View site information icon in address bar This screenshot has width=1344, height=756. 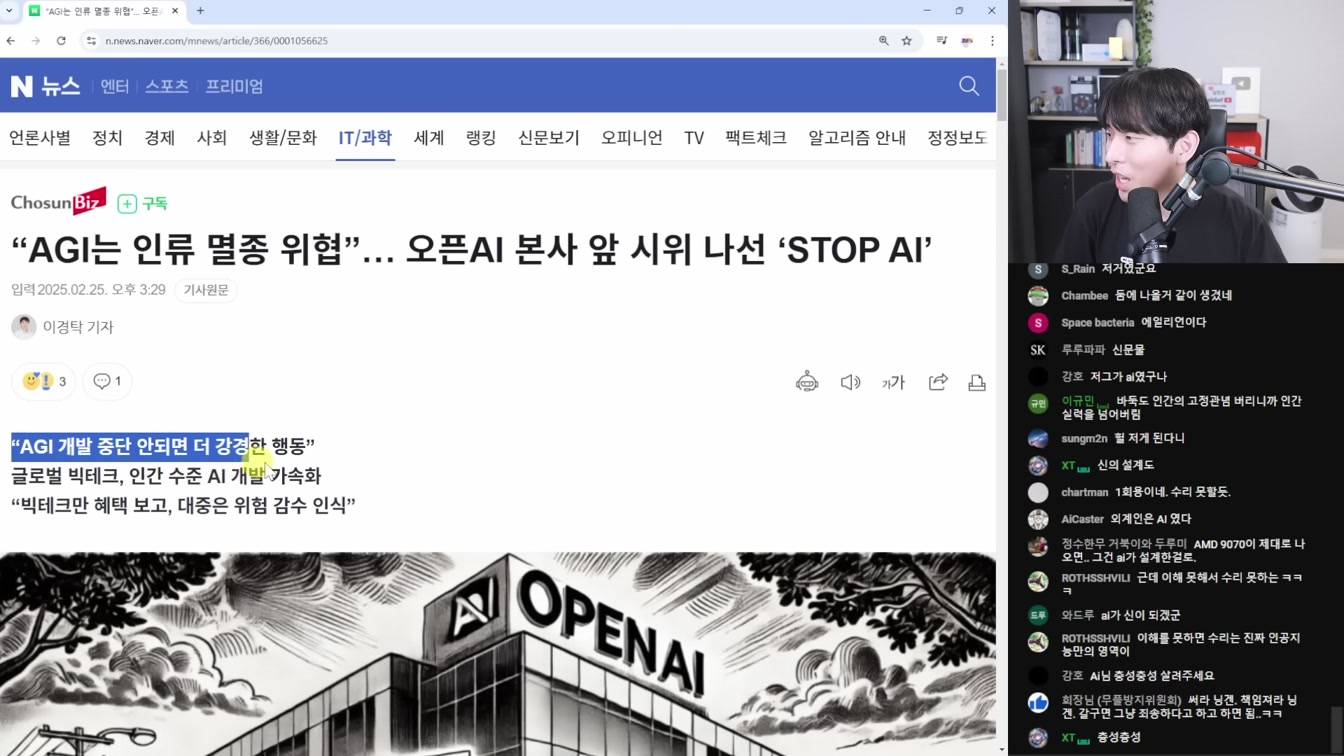91,41
